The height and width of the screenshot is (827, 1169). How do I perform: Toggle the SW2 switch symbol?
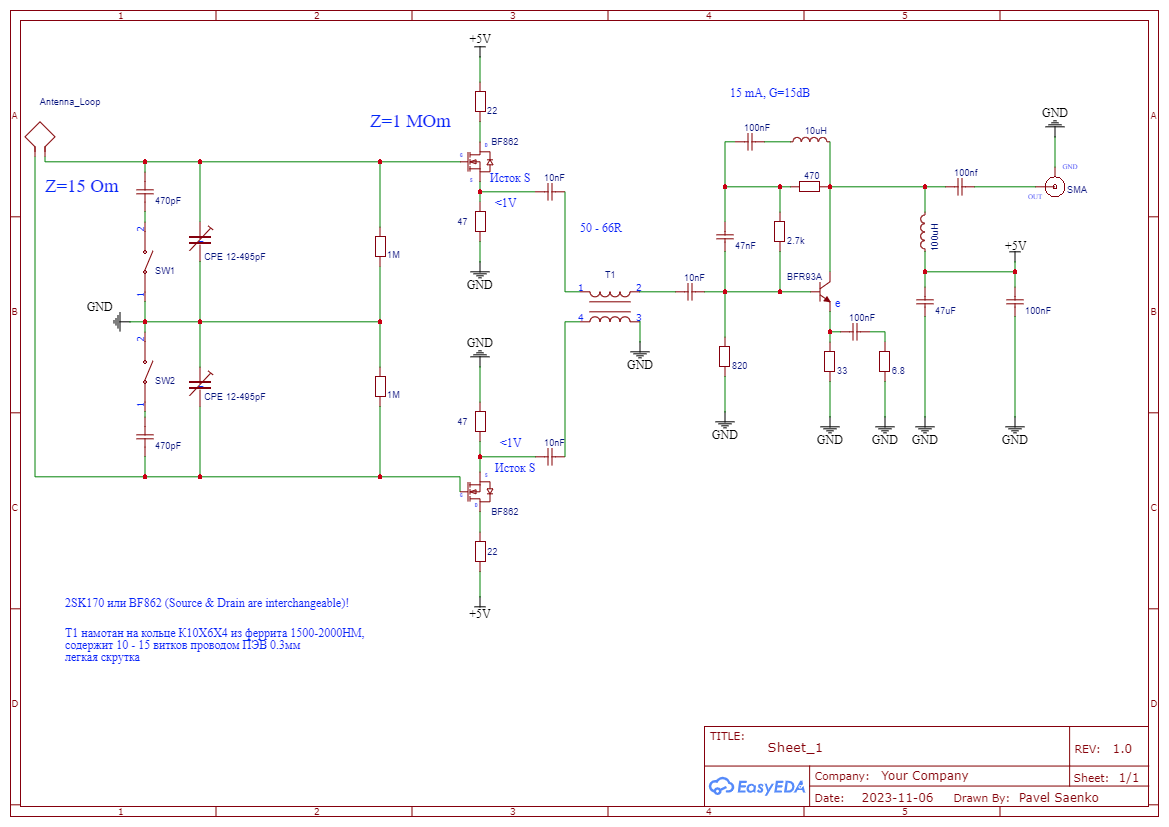coord(145,378)
